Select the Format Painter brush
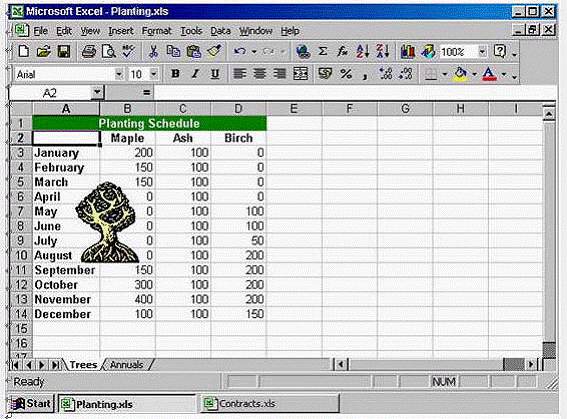The image size is (567, 419). (x=214, y=52)
